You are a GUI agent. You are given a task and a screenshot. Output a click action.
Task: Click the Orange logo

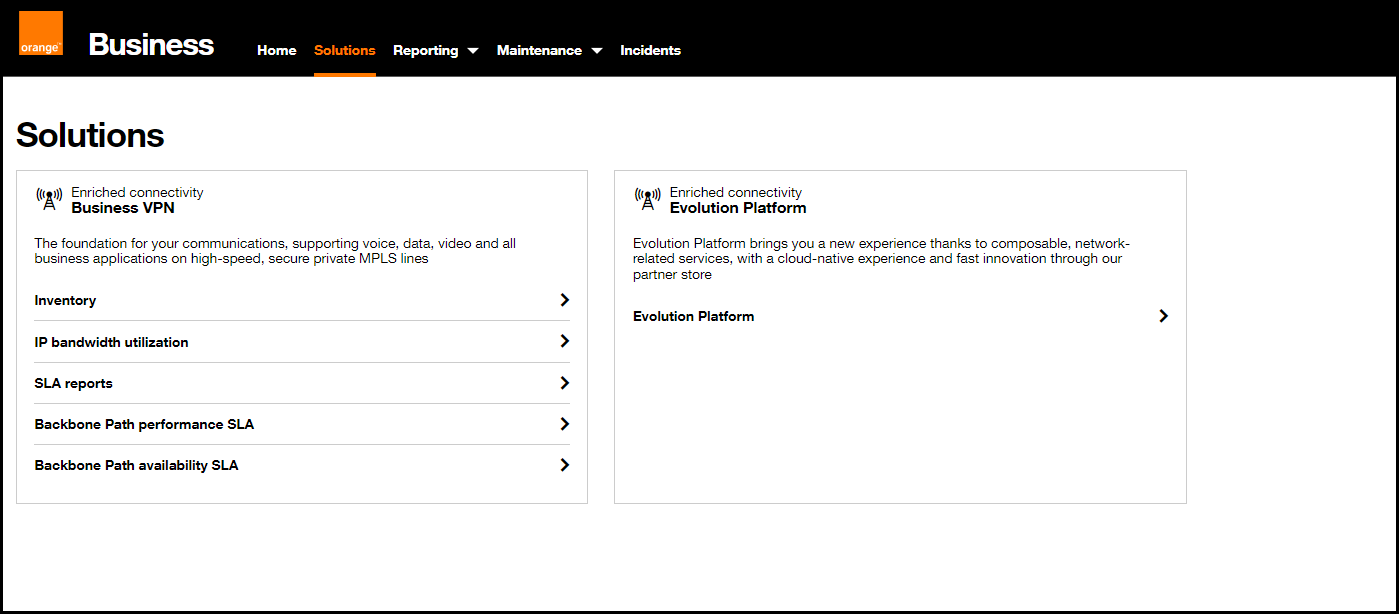tap(41, 33)
